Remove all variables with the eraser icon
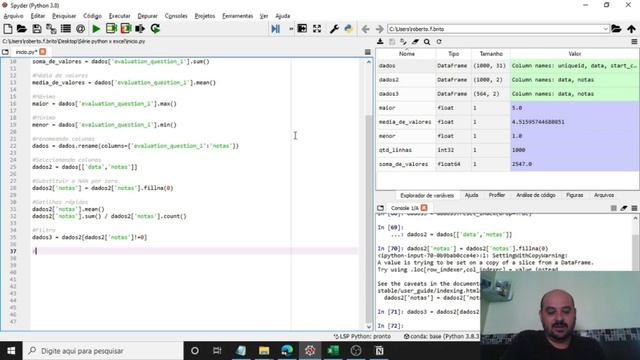Image resolution: width=640 pixels, height=360 pixels. (x=415, y=42)
